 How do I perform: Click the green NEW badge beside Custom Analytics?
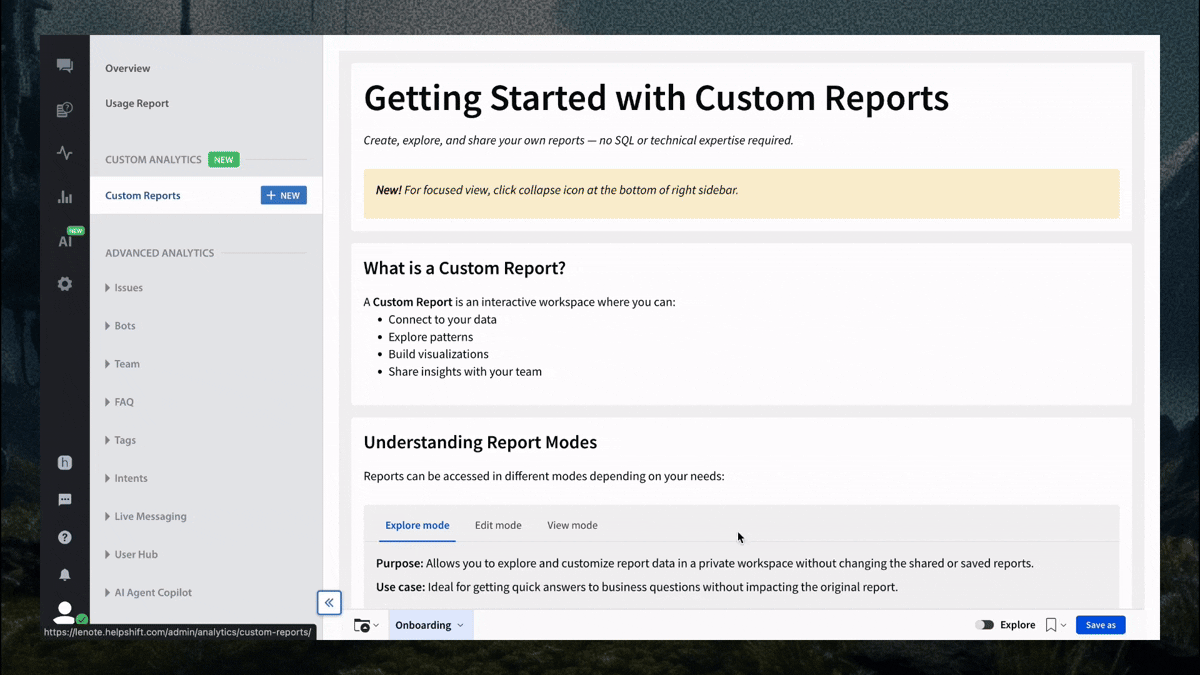(224, 160)
